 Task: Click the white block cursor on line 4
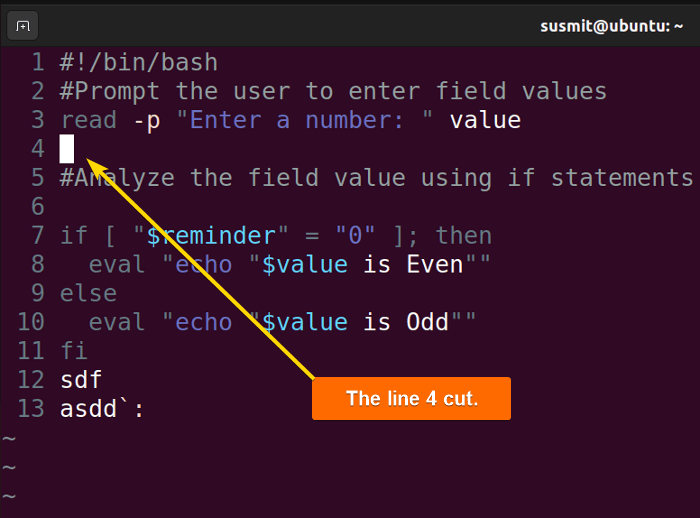tap(67, 149)
